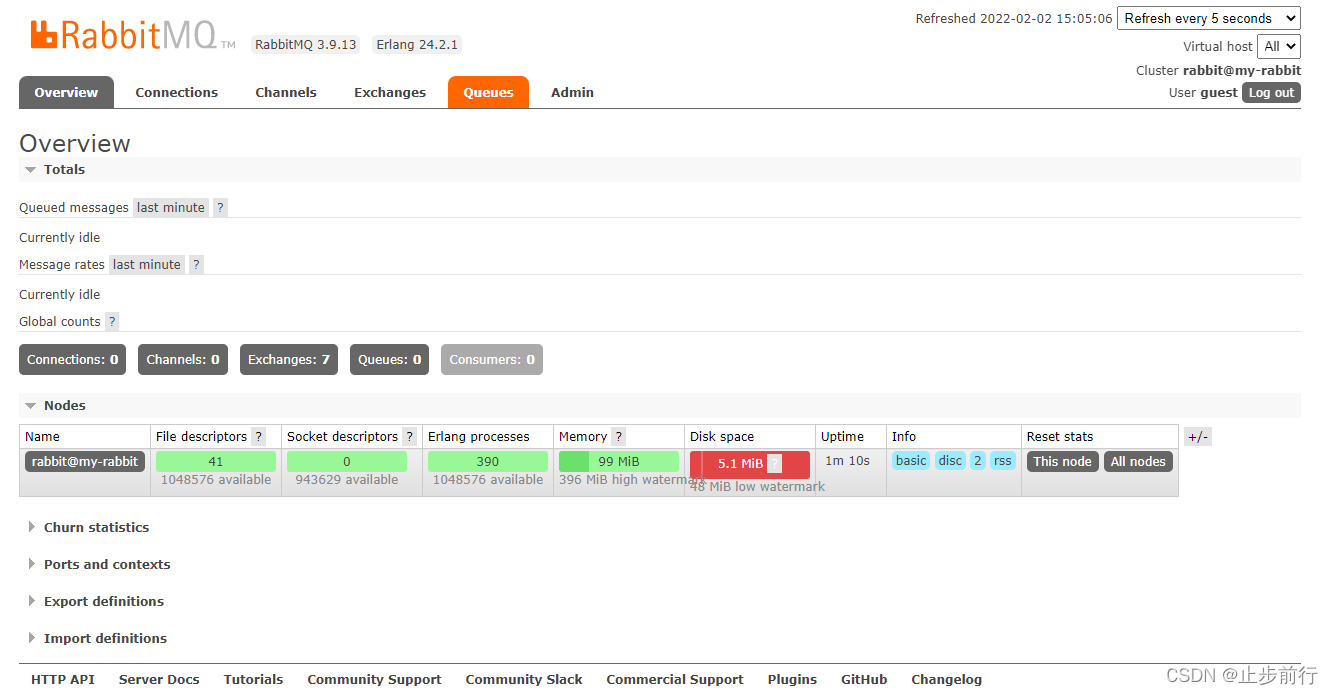Image resolution: width=1333 pixels, height=695 pixels.
Task: Click the Erlang processes 390 bar
Action: pyautogui.click(x=488, y=462)
